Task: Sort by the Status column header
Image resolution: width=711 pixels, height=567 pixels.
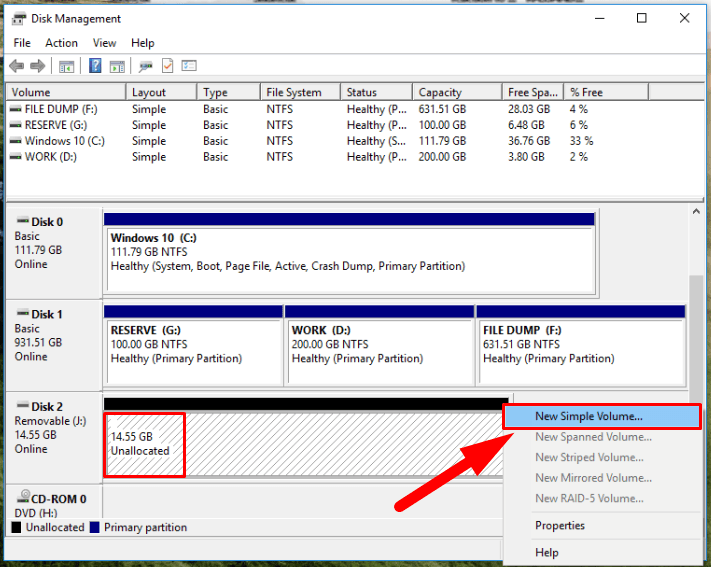Action: [x=377, y=92]
